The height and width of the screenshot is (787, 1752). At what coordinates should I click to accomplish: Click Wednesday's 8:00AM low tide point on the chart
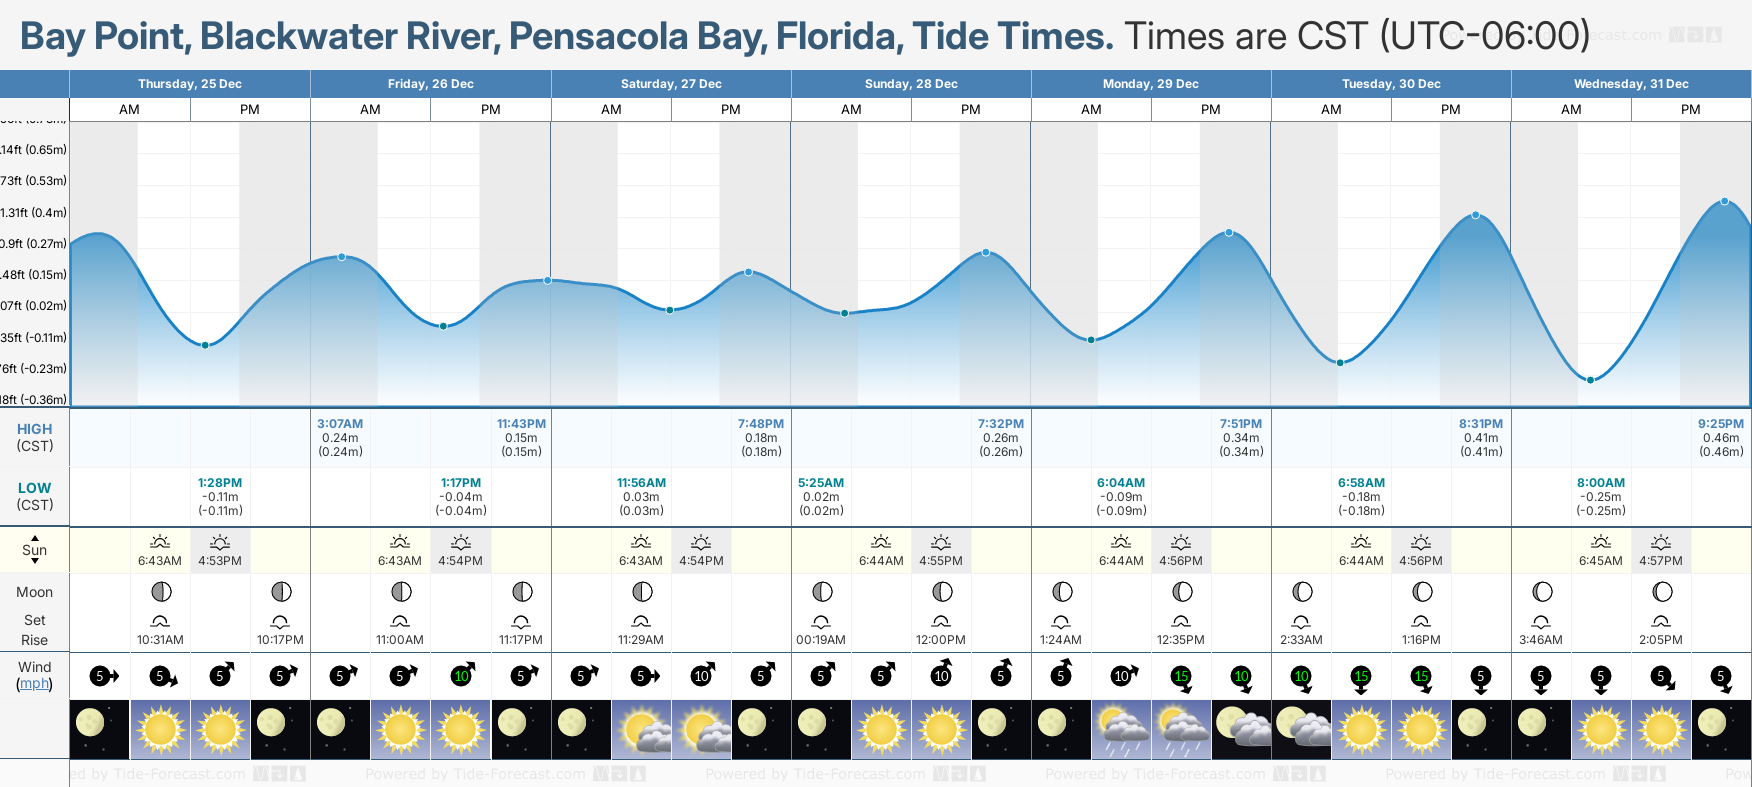coord(1591,380)
